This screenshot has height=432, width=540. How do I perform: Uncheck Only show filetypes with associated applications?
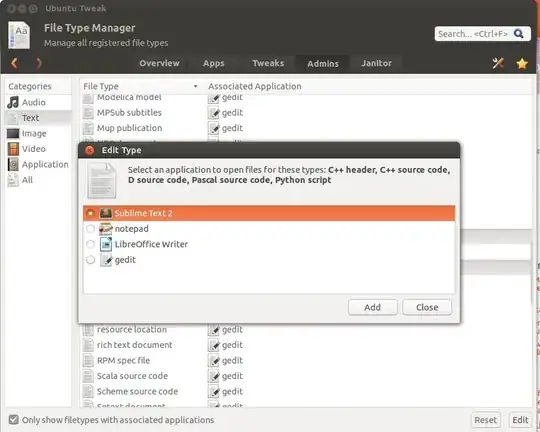tap(13, 420)
